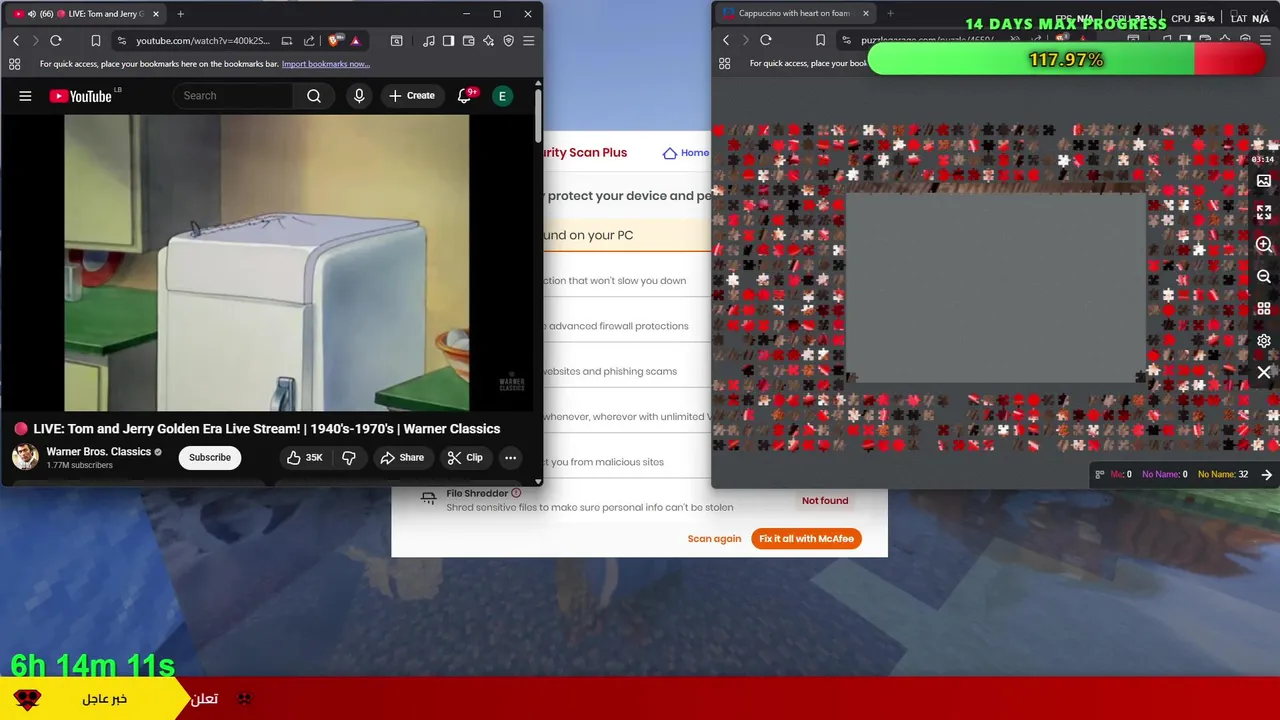Click Fix it all with McAfee

tap(806, 538)
